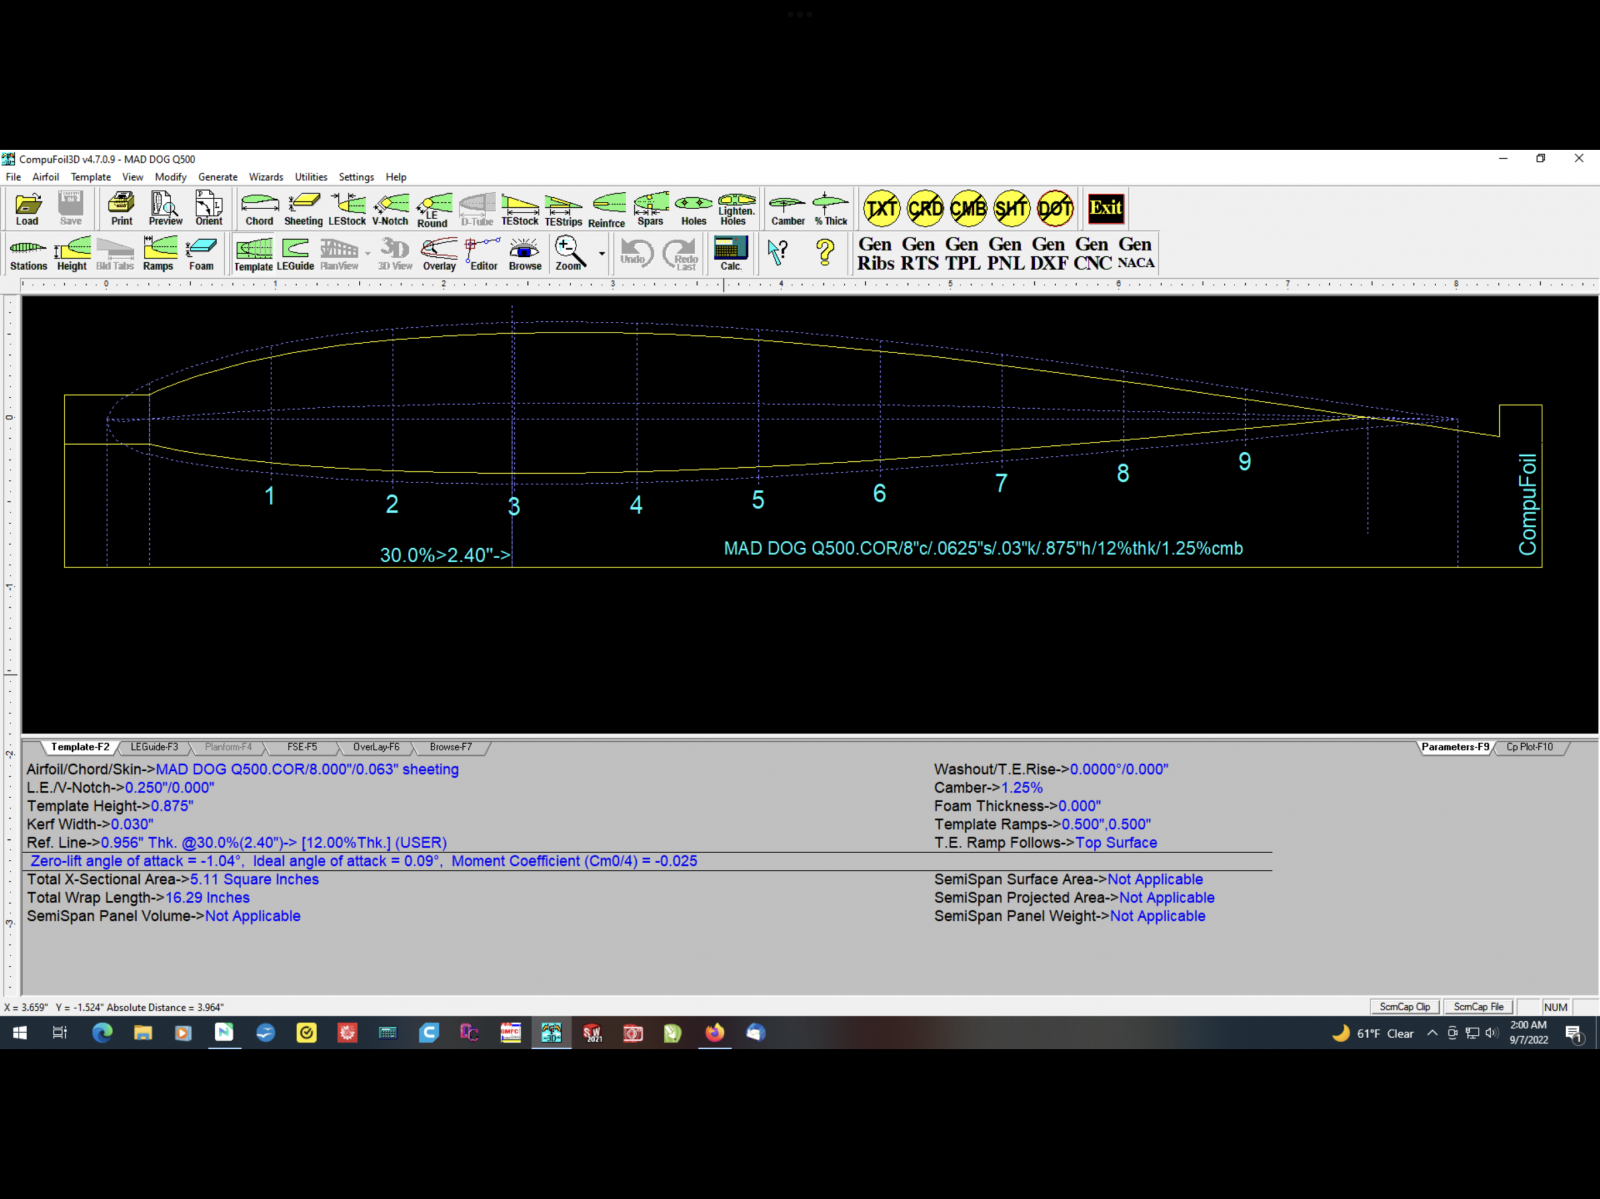Open the Utilities menu
The height and width of the screenshot is (1199, 1600).
coord(311,177)
